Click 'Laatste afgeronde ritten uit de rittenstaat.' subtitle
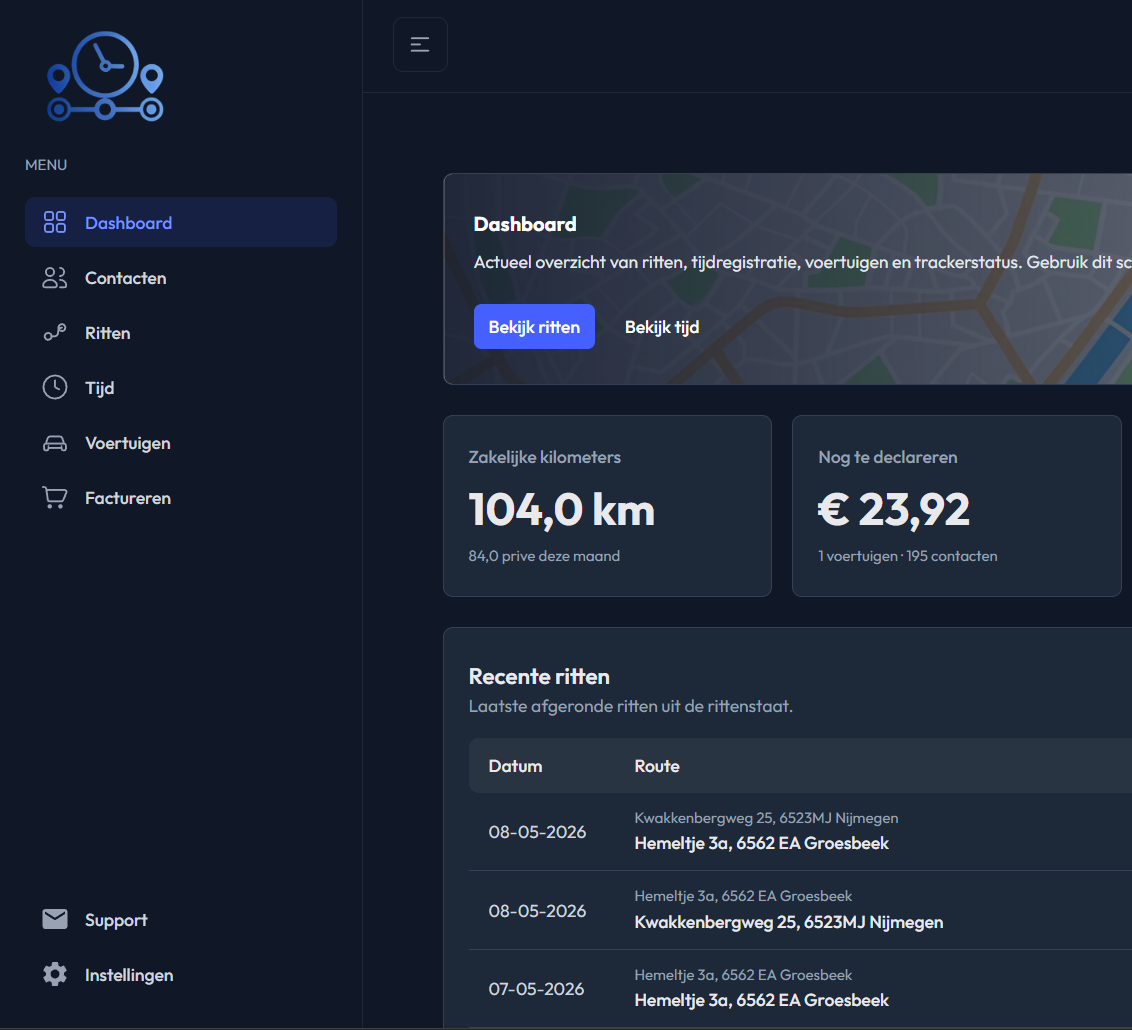This screenshot has height=1030, width=1132. pos(630,706)
